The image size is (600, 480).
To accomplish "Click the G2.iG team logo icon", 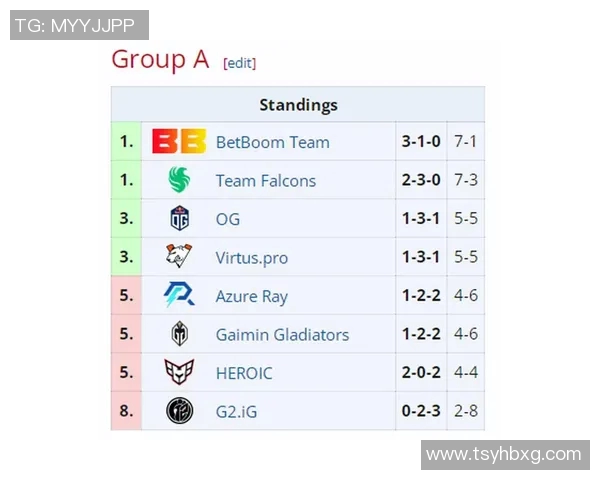I will pyautogui.click(x=179, y=411).
